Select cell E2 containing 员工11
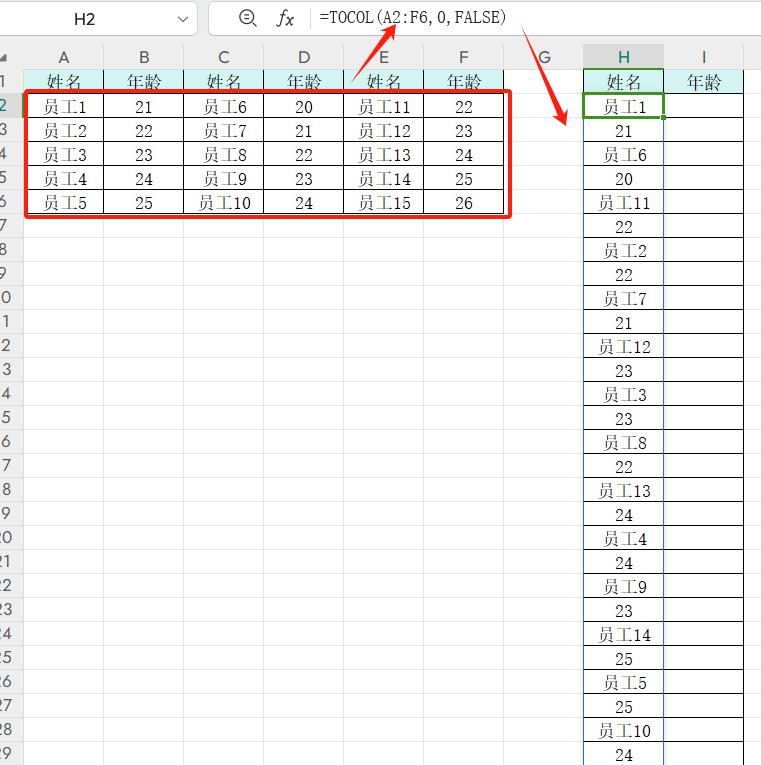Viewport: 761px width, 765px height. pyautogui.click(x=383, y=106)
